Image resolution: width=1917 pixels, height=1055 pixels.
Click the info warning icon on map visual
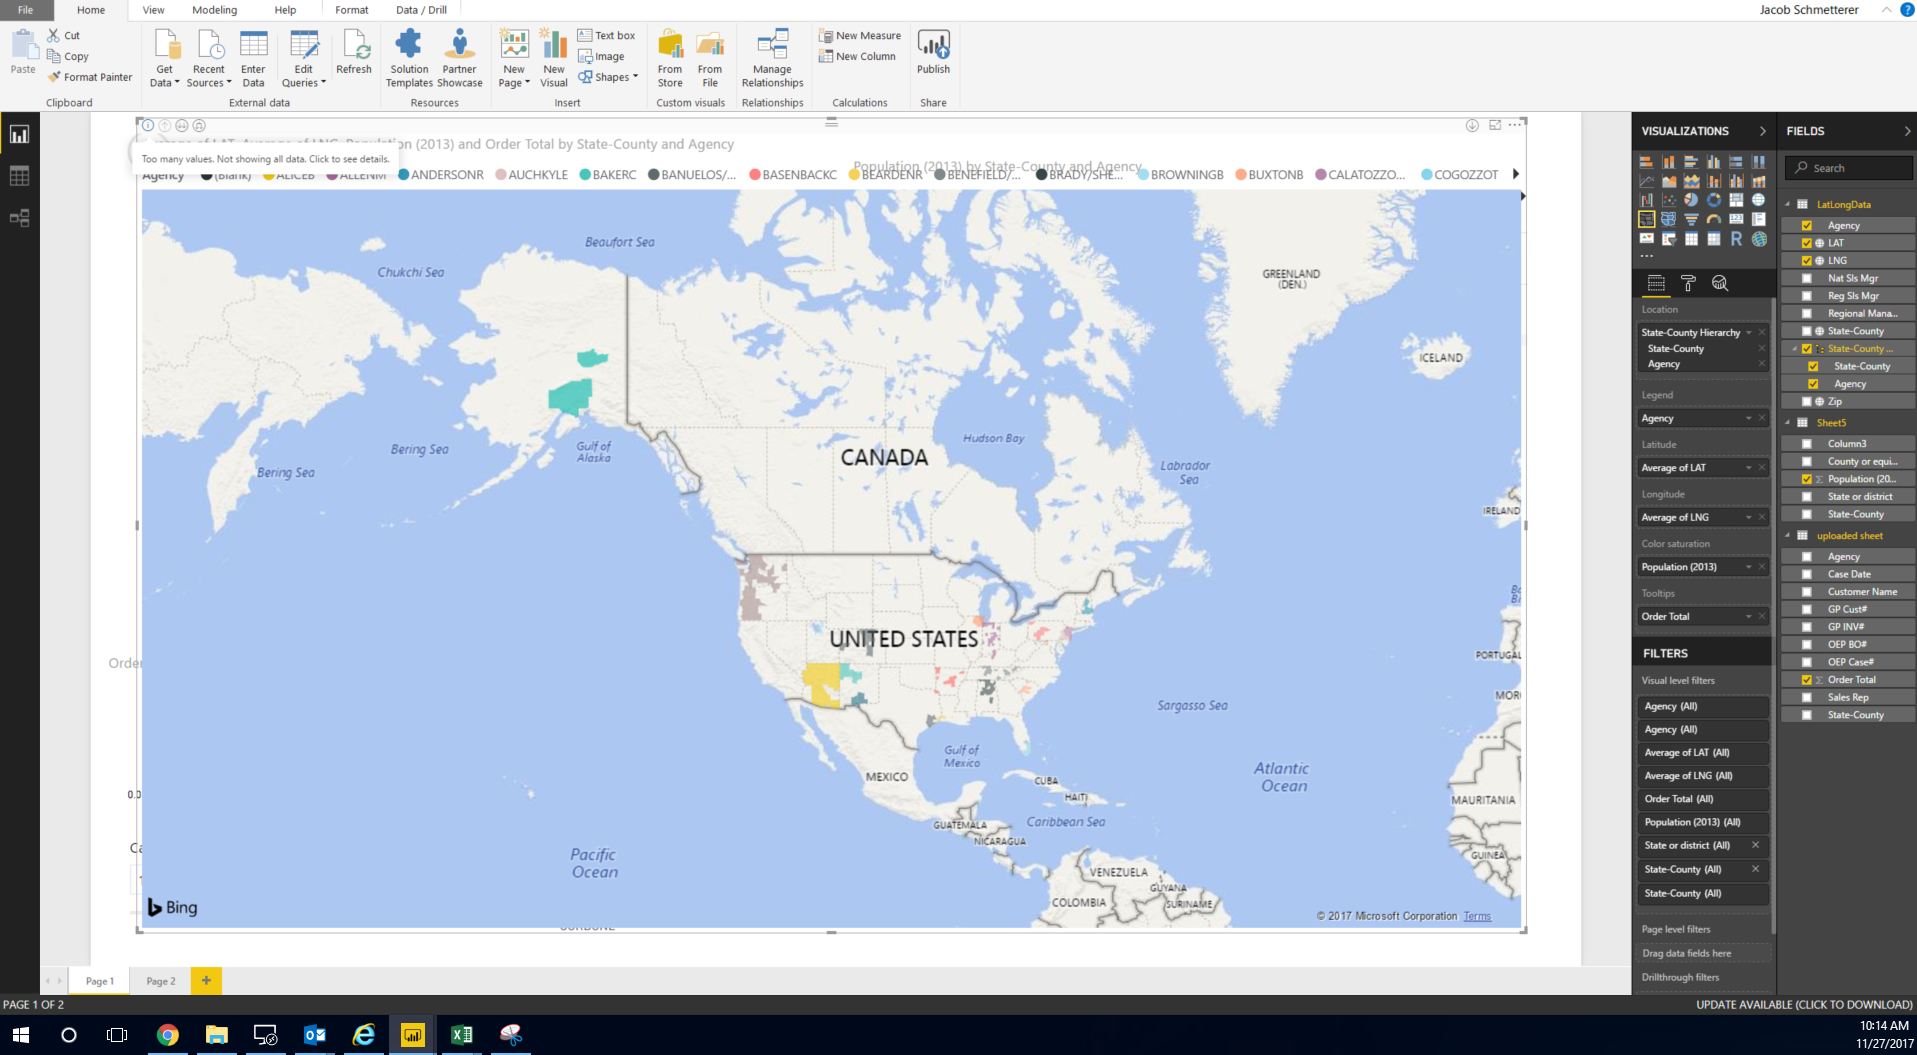pyautogui.click(x=148, y=126)
